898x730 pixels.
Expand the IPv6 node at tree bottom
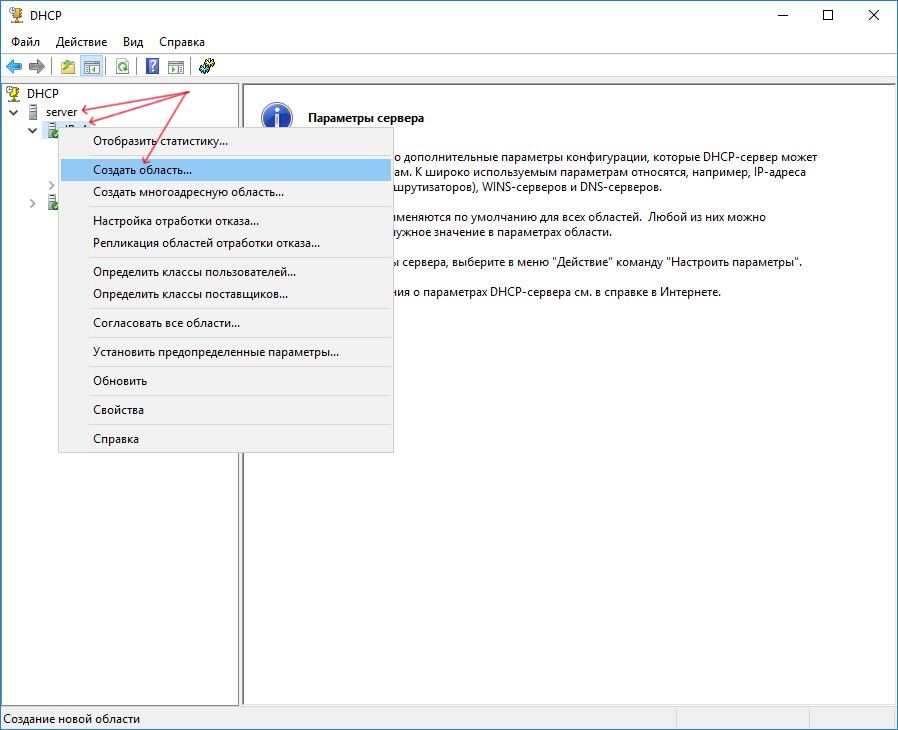click(32, 203)
